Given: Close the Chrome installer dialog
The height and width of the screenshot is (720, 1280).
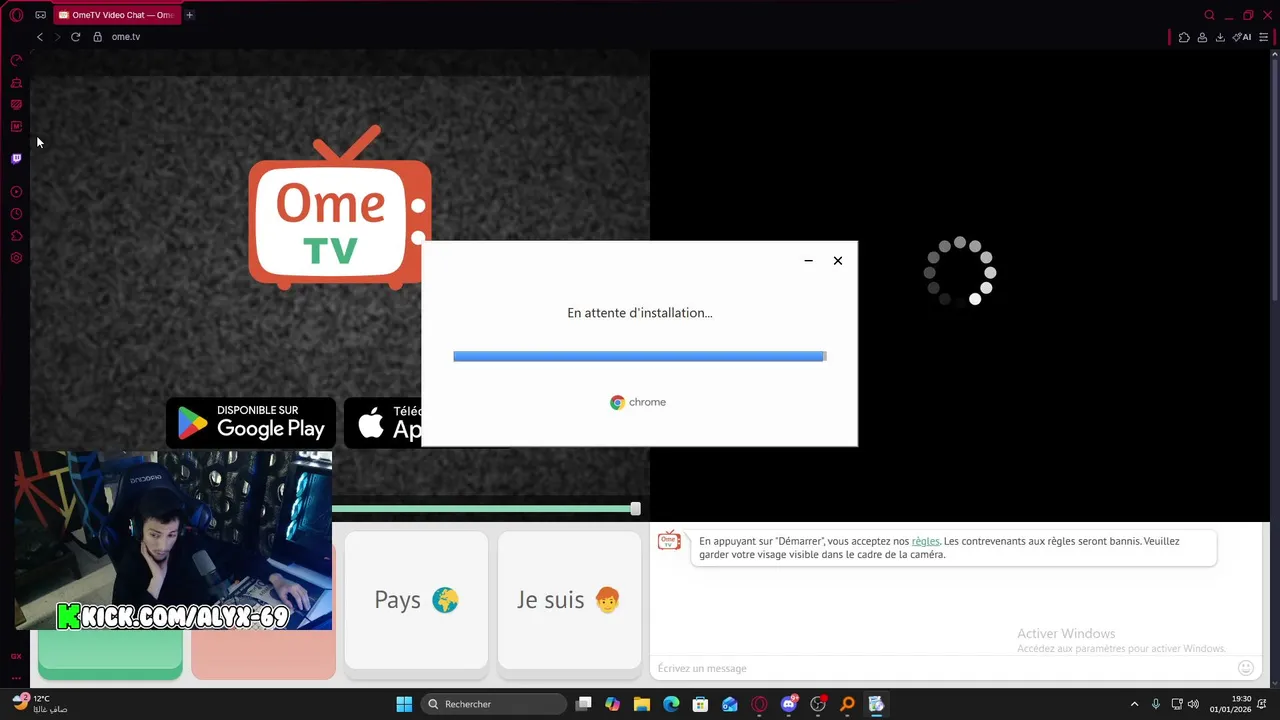Looking at the screenshot, I should tap(838, 261).
